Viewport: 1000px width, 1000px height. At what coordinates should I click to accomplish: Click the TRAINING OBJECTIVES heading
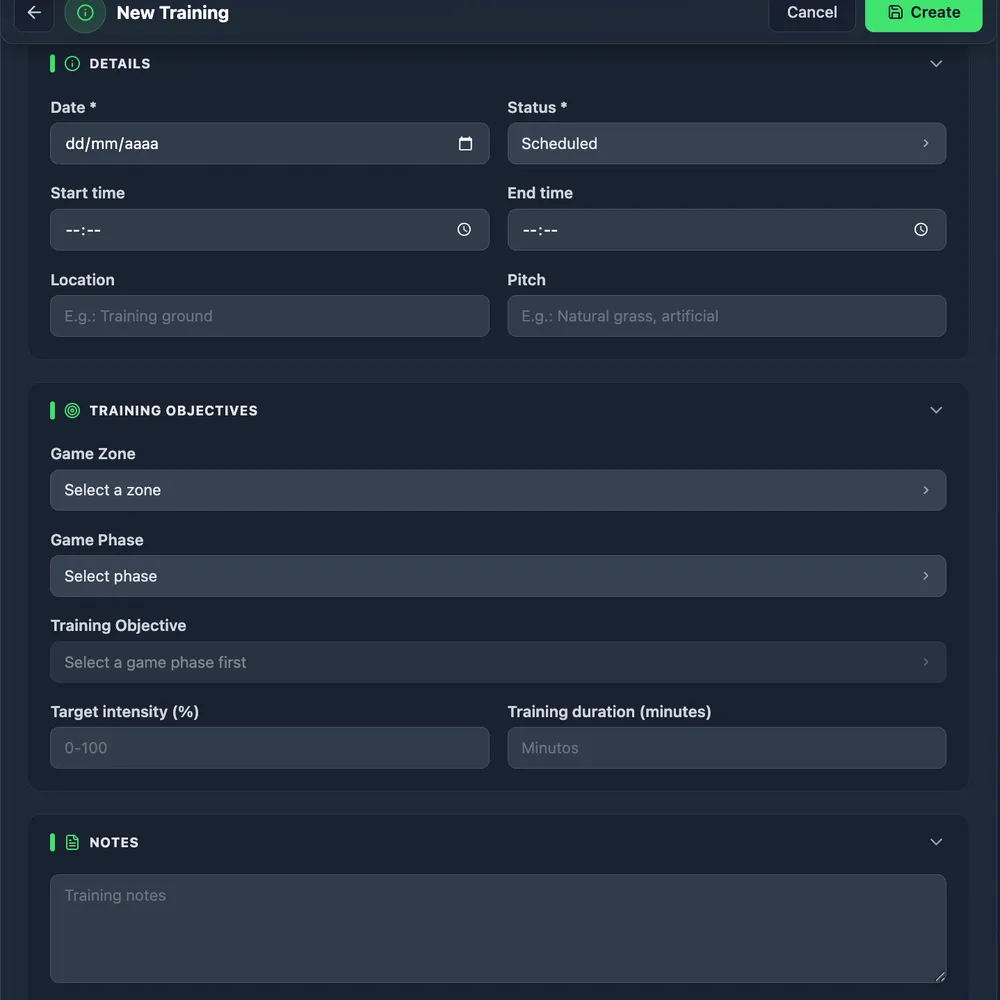[173, 411]
